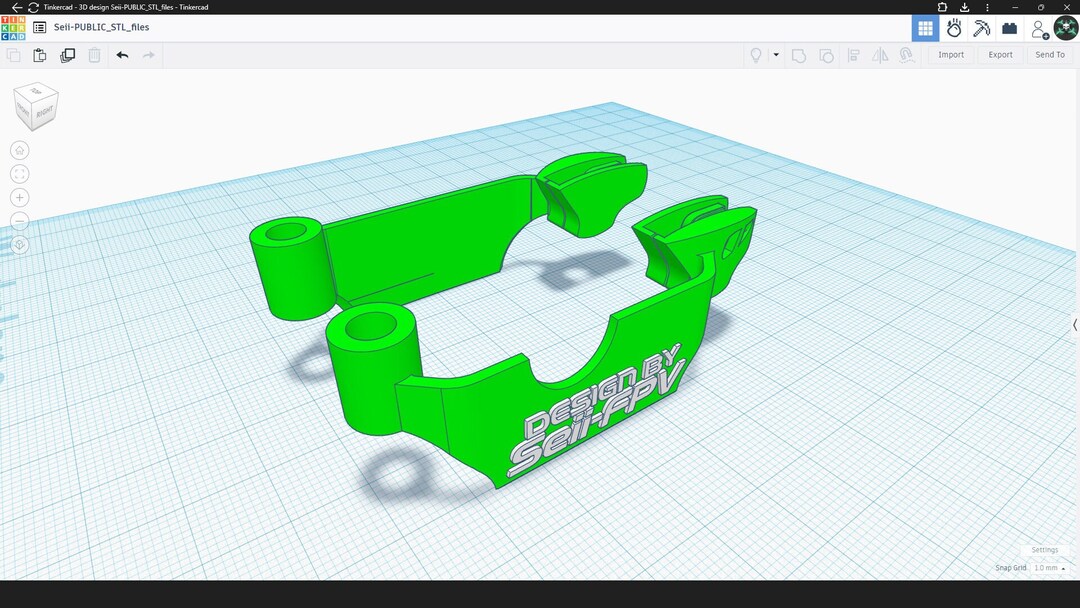Open Minecraft mode via the pickaxe icon
1080x608 pixels.
coord(981,28)
